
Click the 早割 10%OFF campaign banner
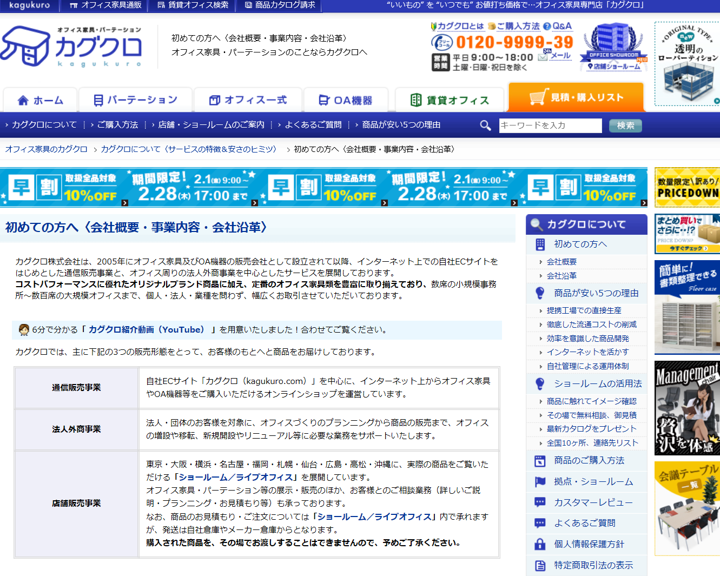point(324,187)
